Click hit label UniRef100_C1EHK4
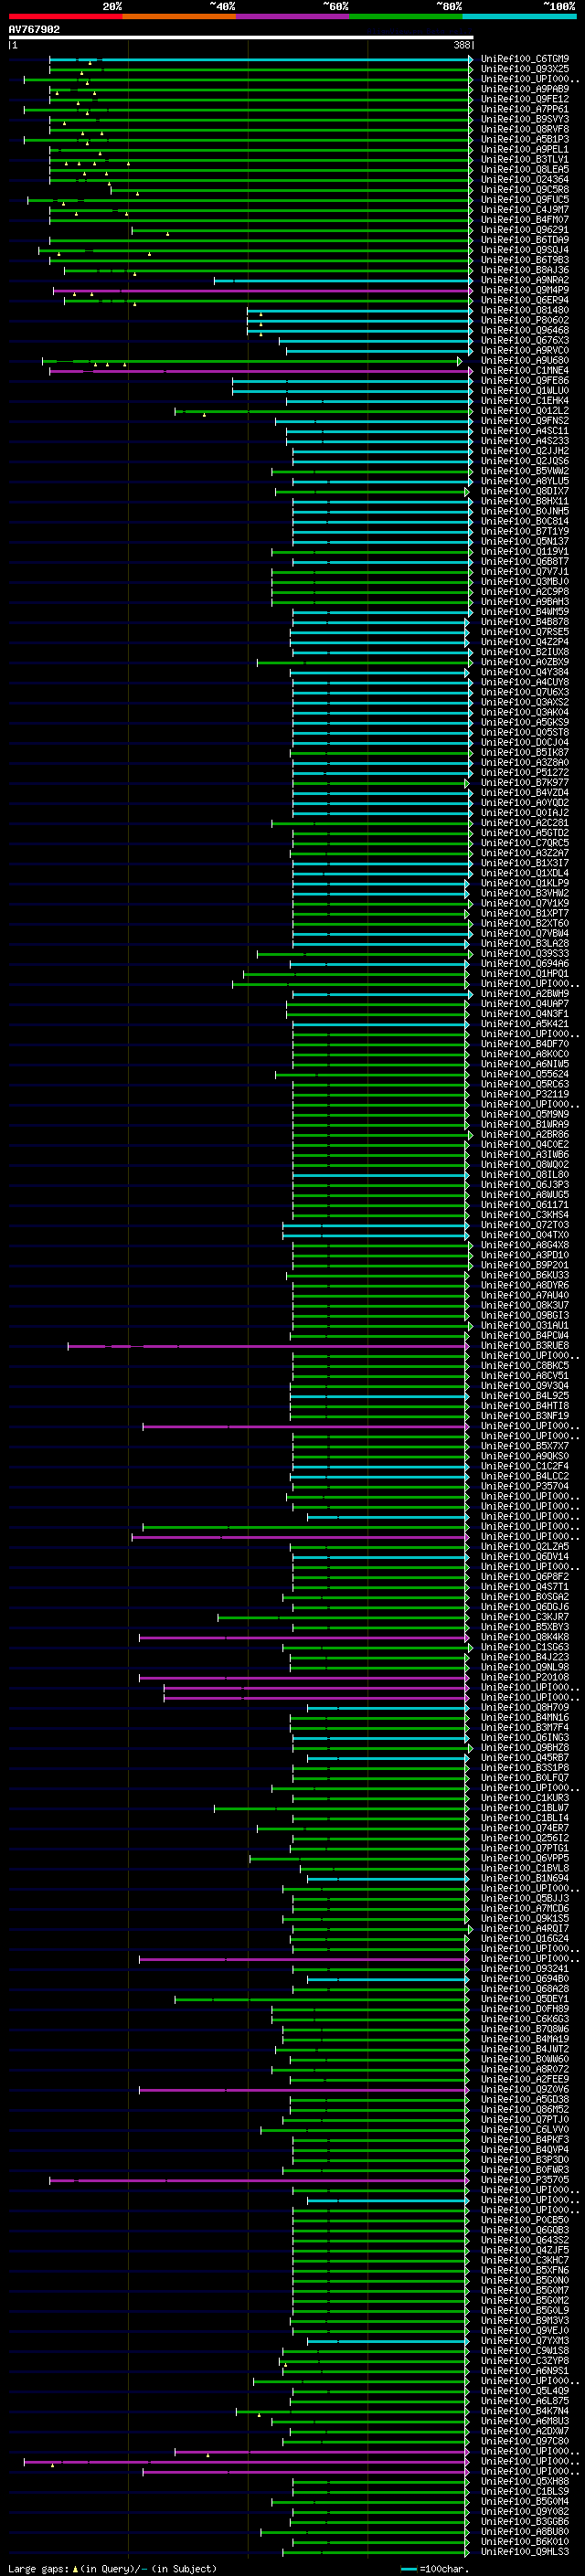Screen dimensions: 585x2576 (x=525, y=401)
